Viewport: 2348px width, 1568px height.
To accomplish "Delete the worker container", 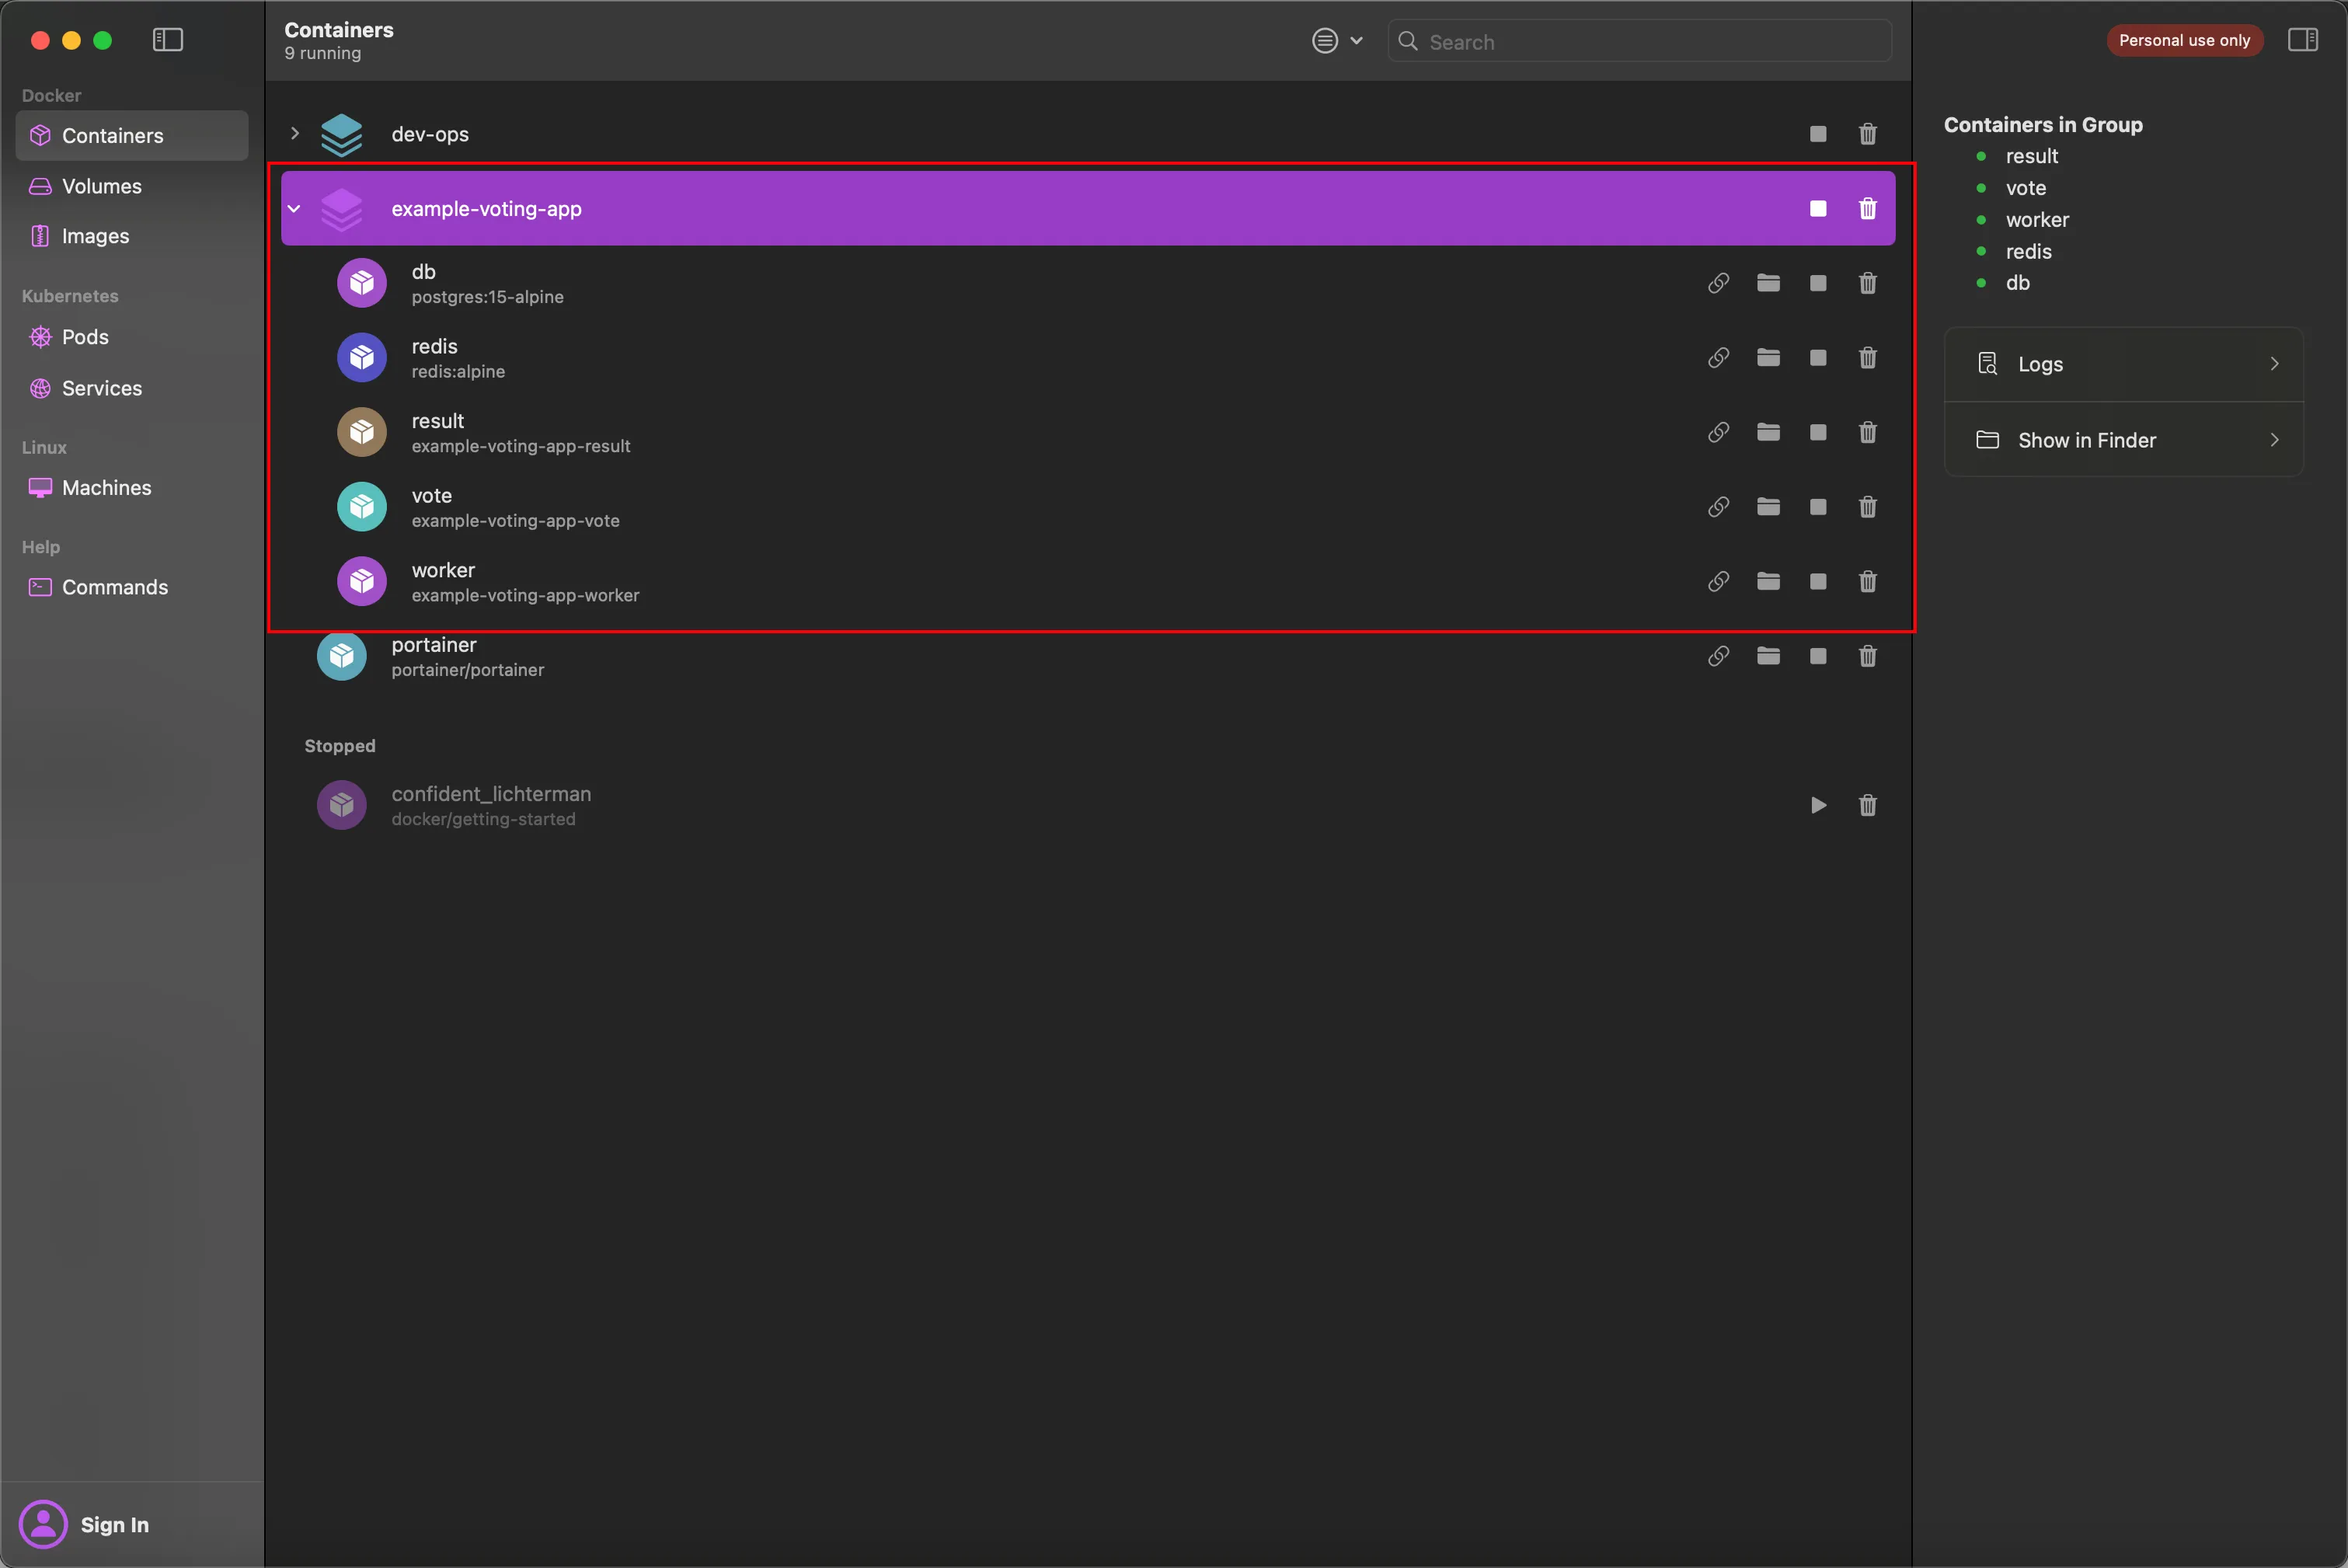I will click(1867, 581).
